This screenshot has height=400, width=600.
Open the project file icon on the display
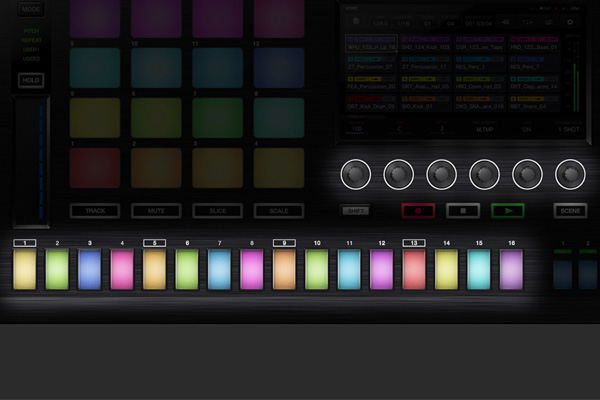click(356, 21)
